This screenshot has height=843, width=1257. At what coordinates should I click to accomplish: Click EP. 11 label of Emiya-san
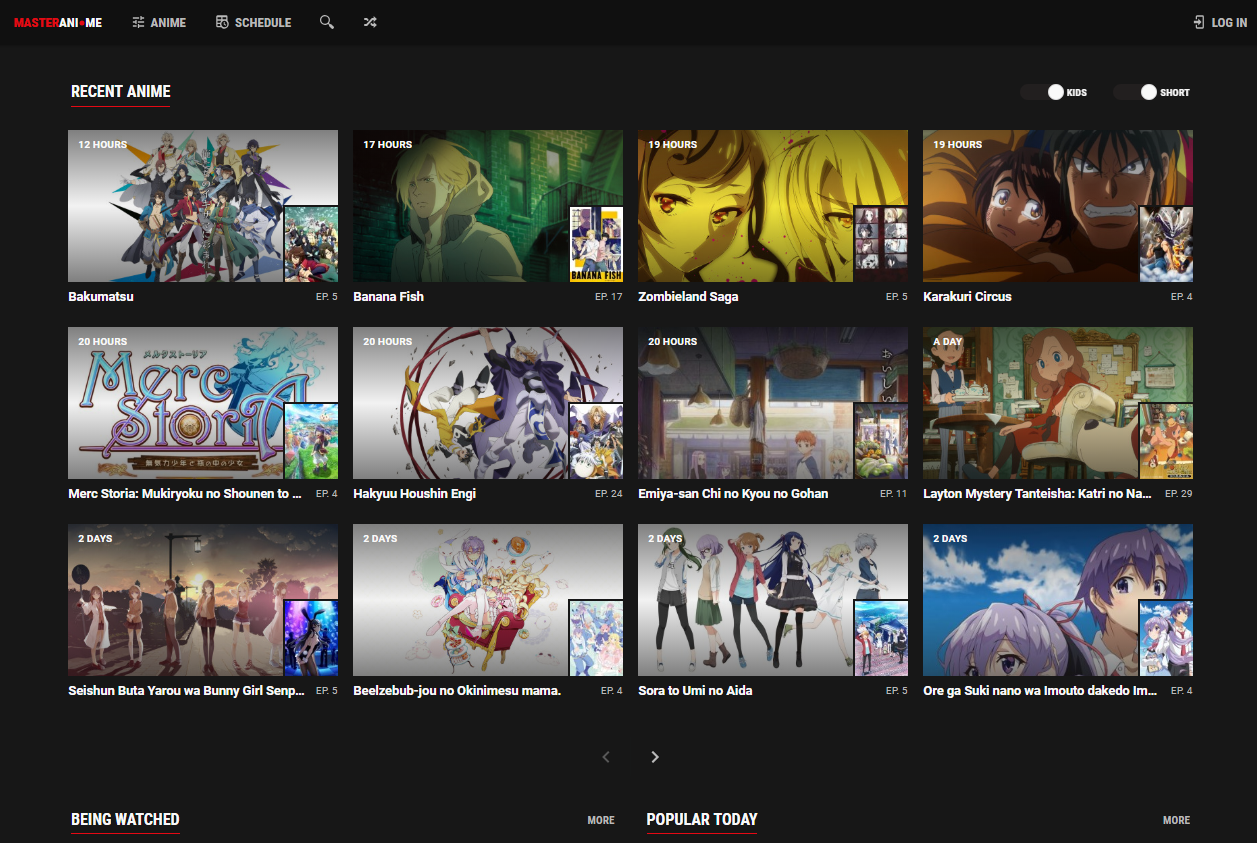(894, 494)
